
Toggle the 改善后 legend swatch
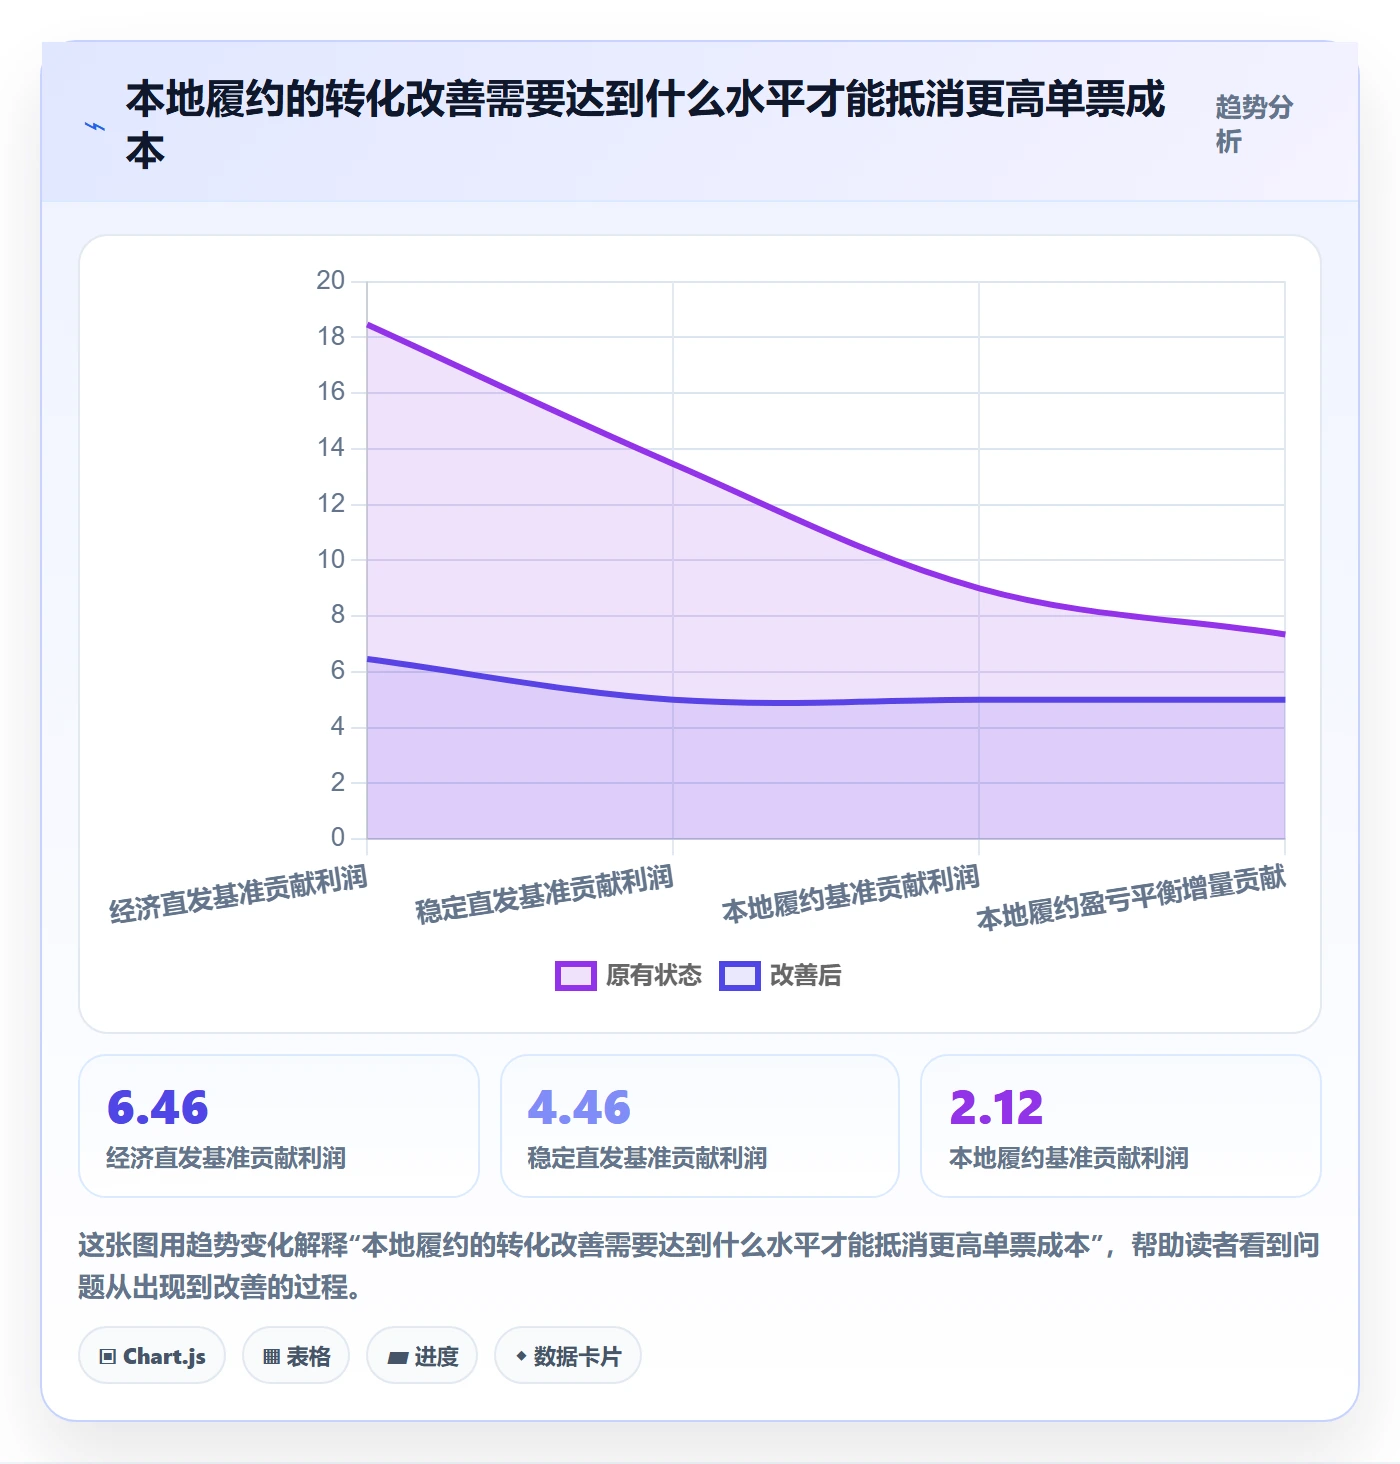(740, 975)
